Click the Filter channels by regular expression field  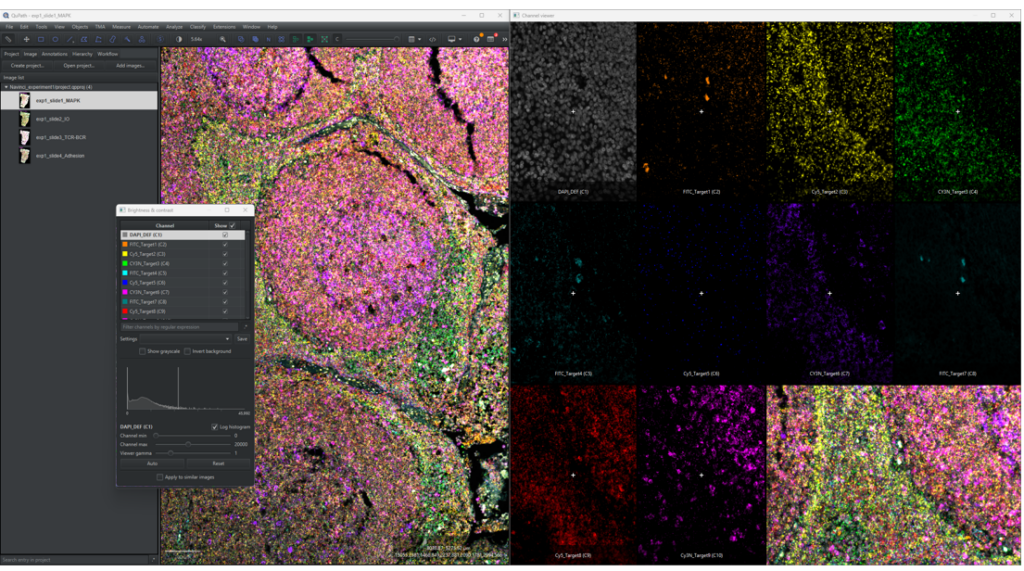coord(180,327)
